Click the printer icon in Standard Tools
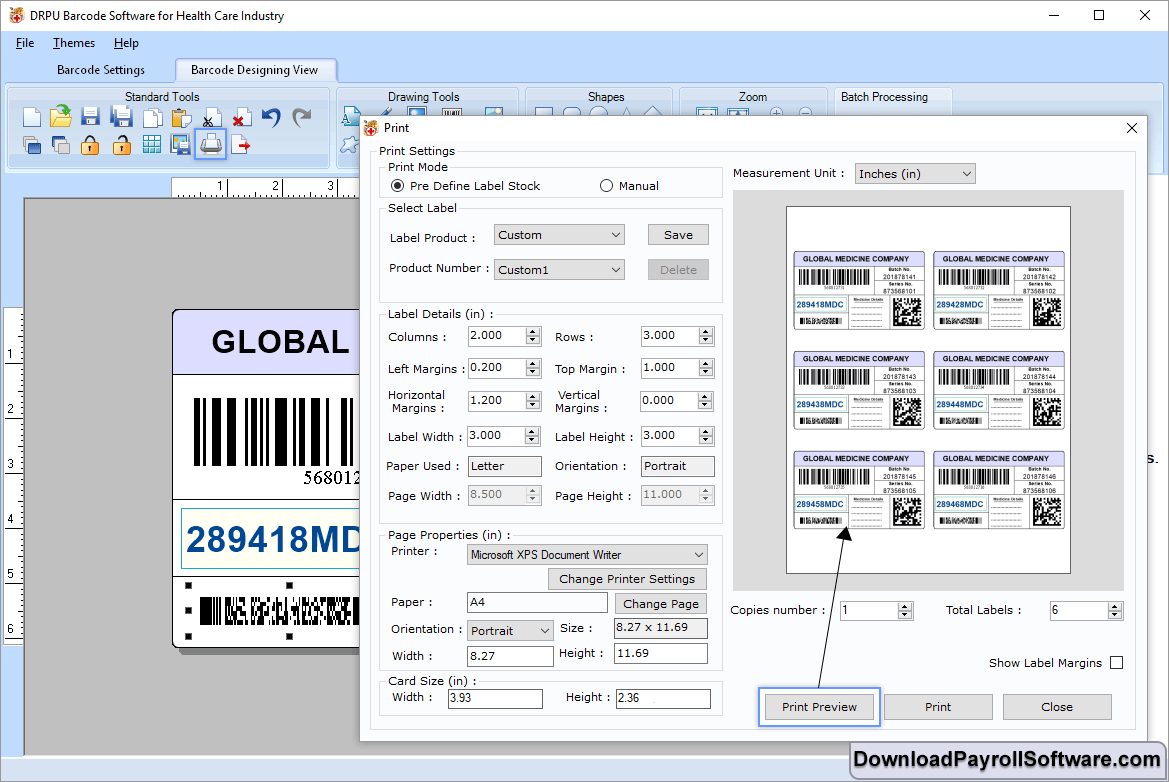Screen dimensions: 1169x782 [x=210, y=144]
